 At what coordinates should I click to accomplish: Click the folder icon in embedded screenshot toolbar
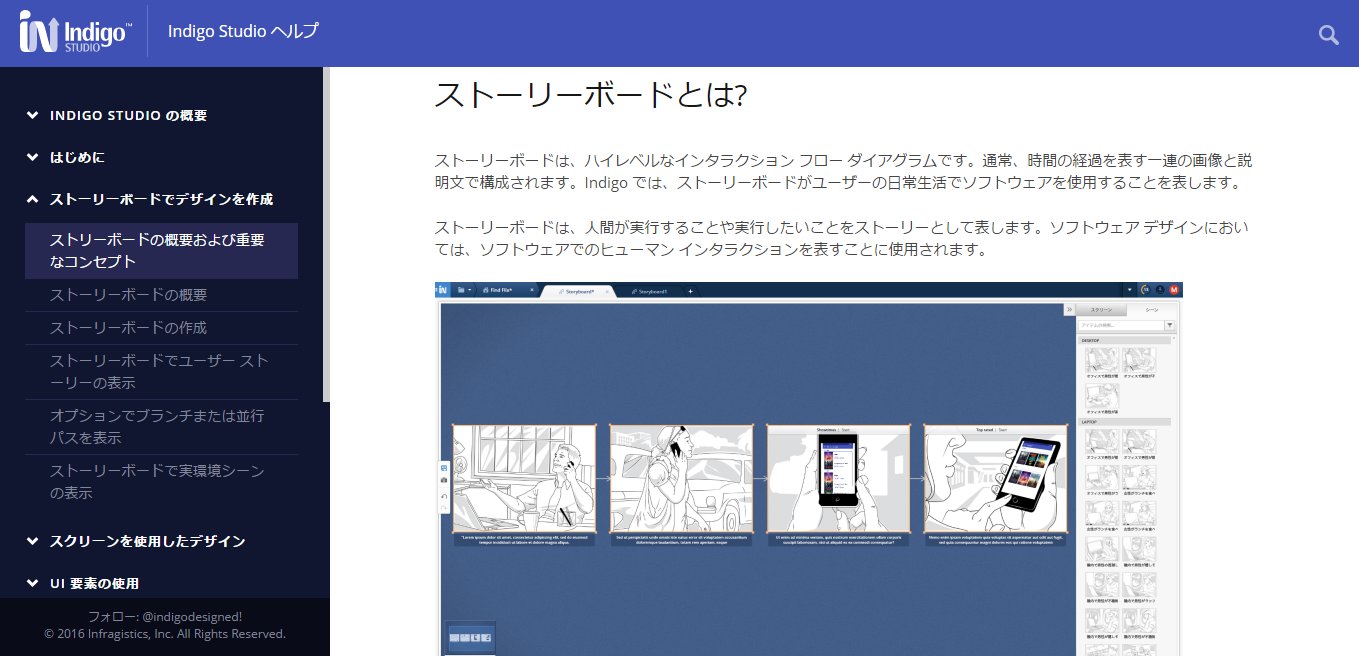[x=462, y=290]
